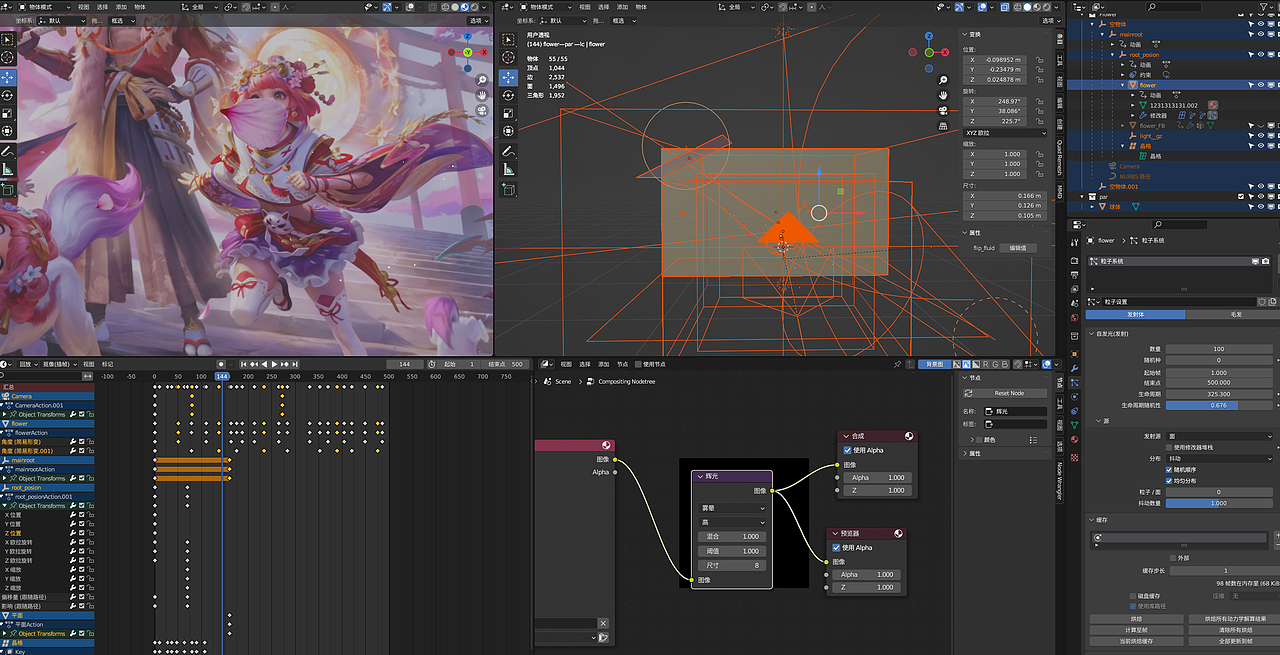Open the Modifier (wrench) properties tab
Viewport: 1280px width, 655px height.
[1074, 369]
